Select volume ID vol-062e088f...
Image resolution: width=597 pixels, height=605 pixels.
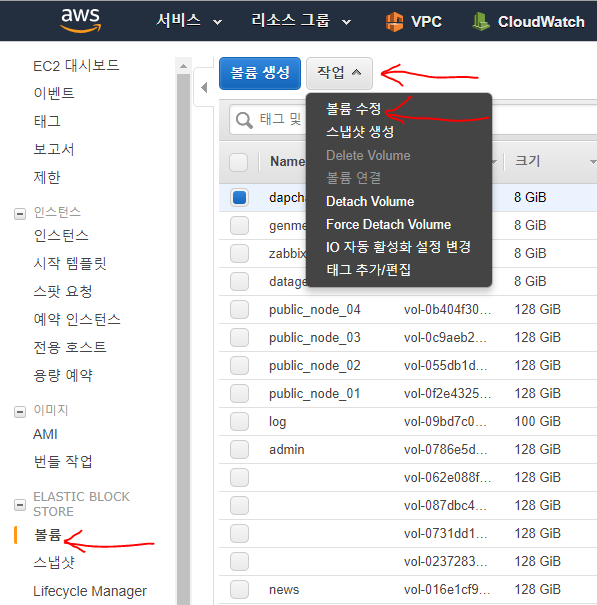pos(447,478)
